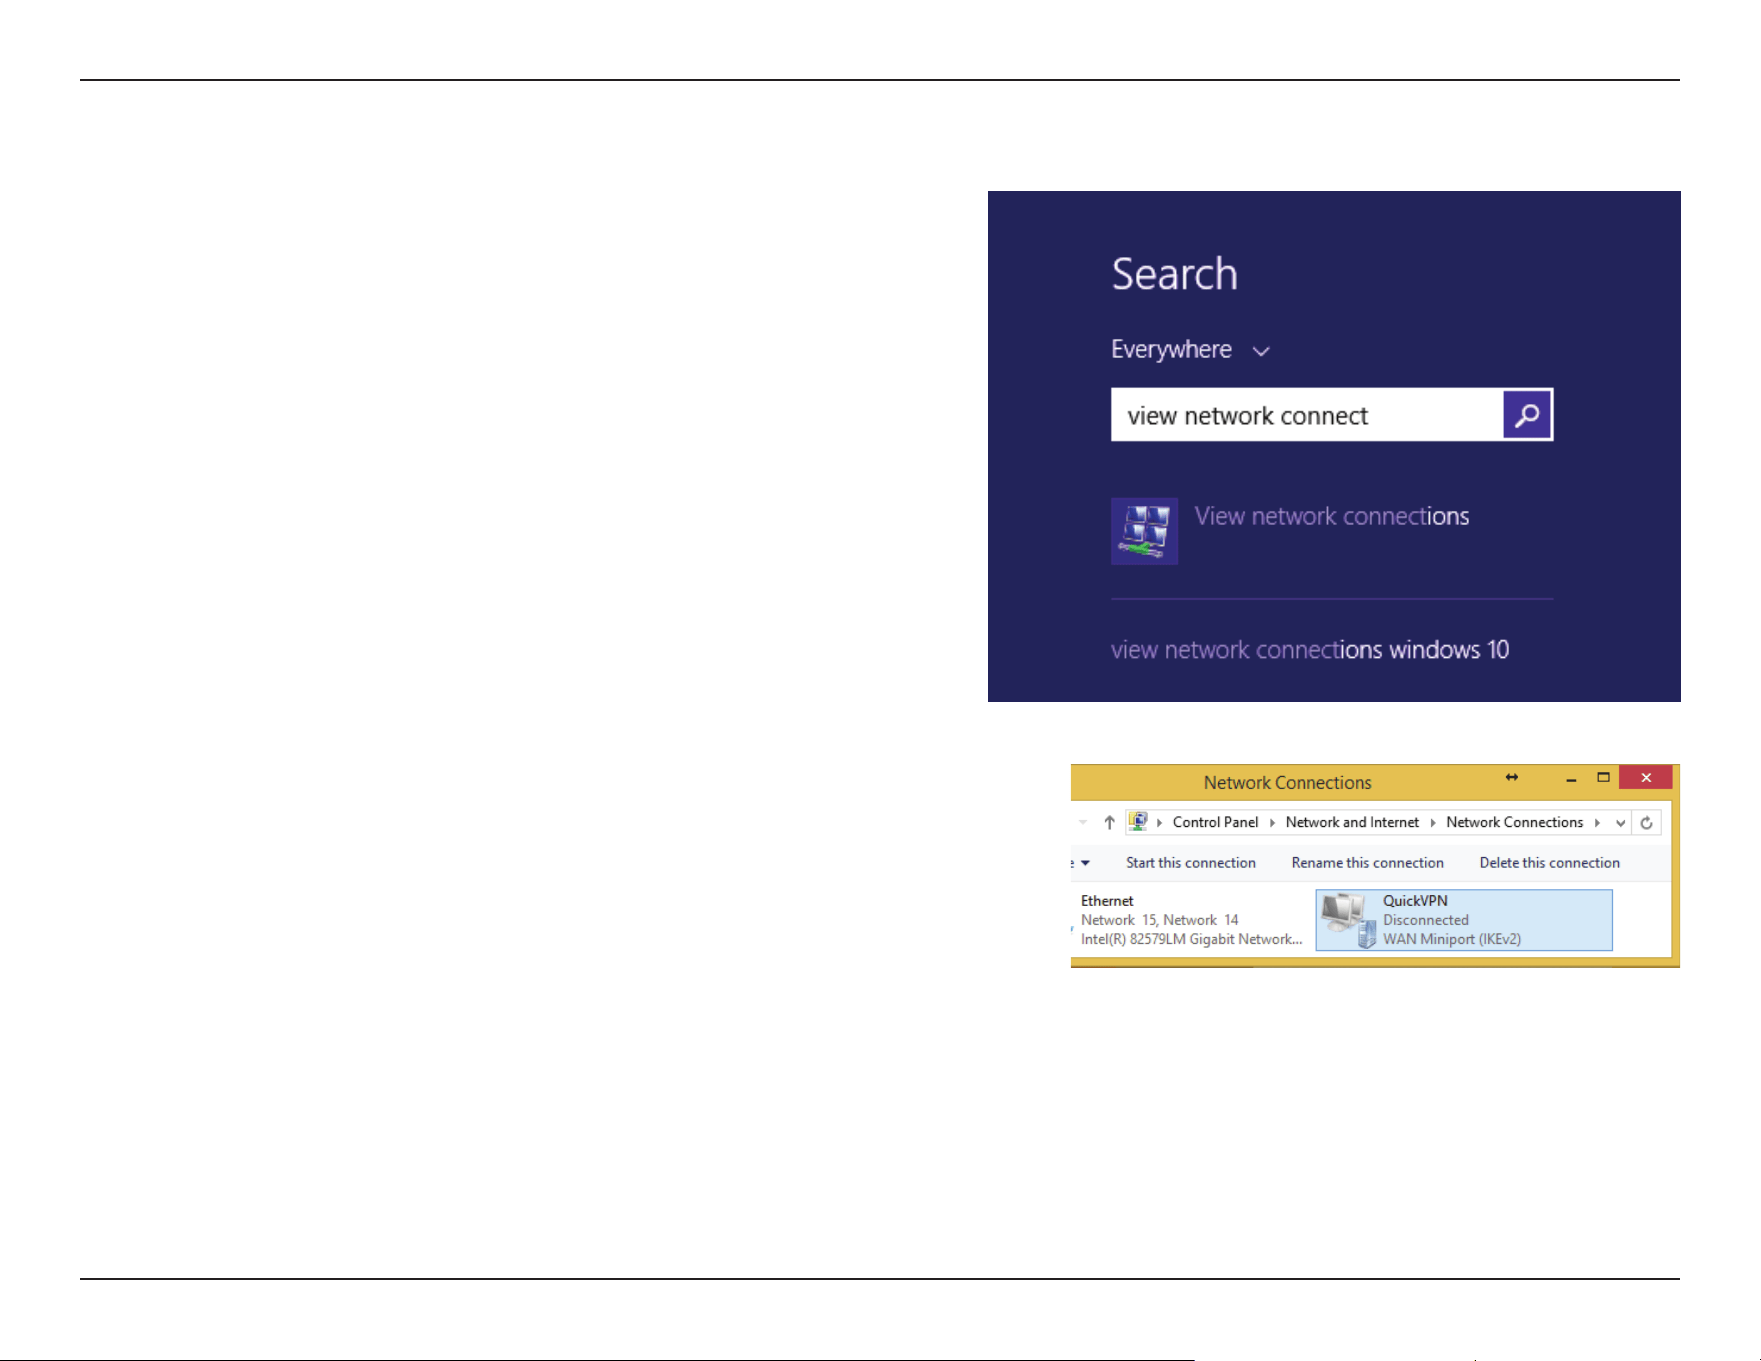Click the magnifier search button
The height and width of the screenshot is (1361, 1761).
click(x=1527, y=415)
